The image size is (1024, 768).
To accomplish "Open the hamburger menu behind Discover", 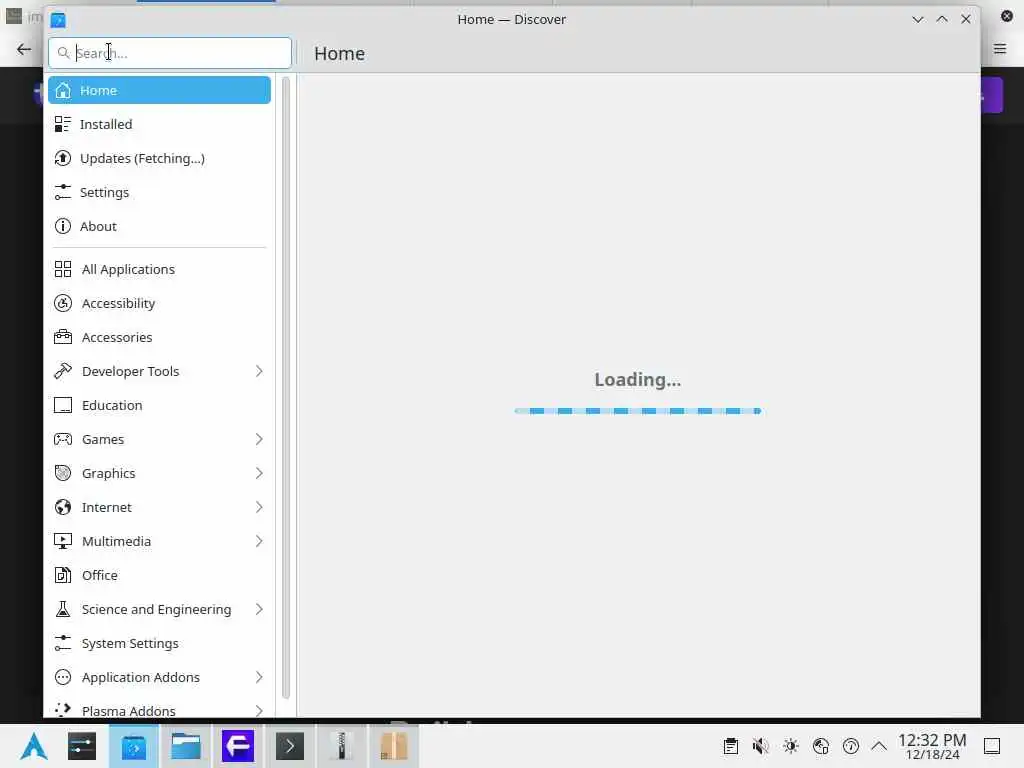I will (1000, 48).
